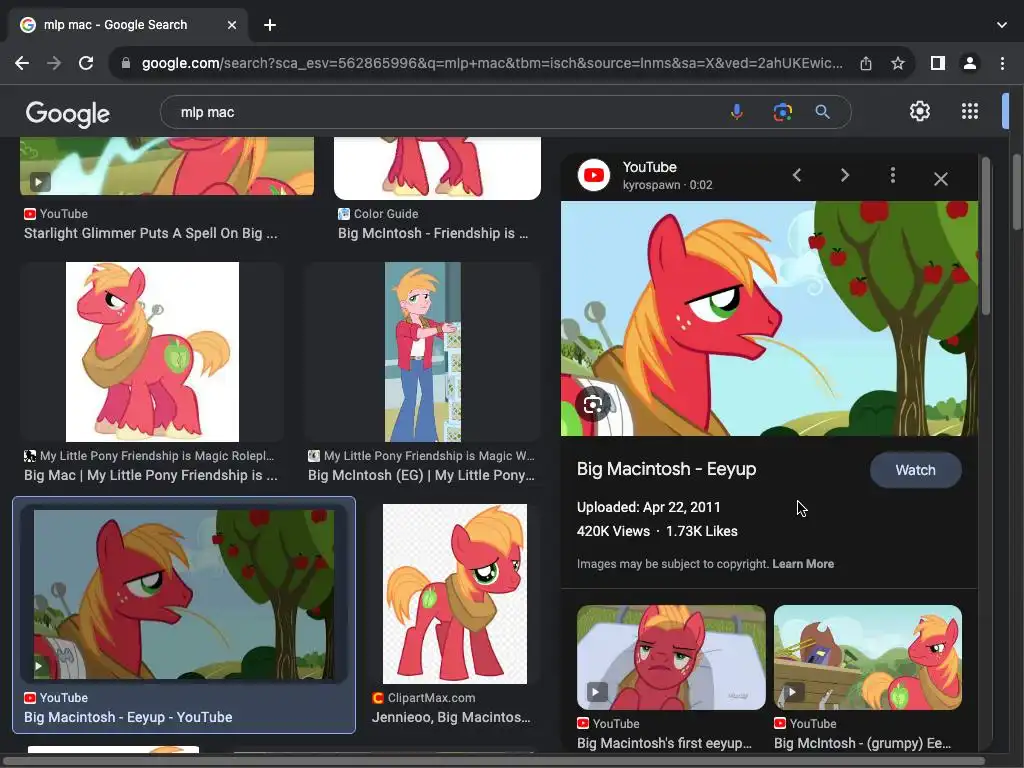This screenshot has height=768, width=1024.
Task: Go to Google home via the logo
Action: click(x=68, y=114)
